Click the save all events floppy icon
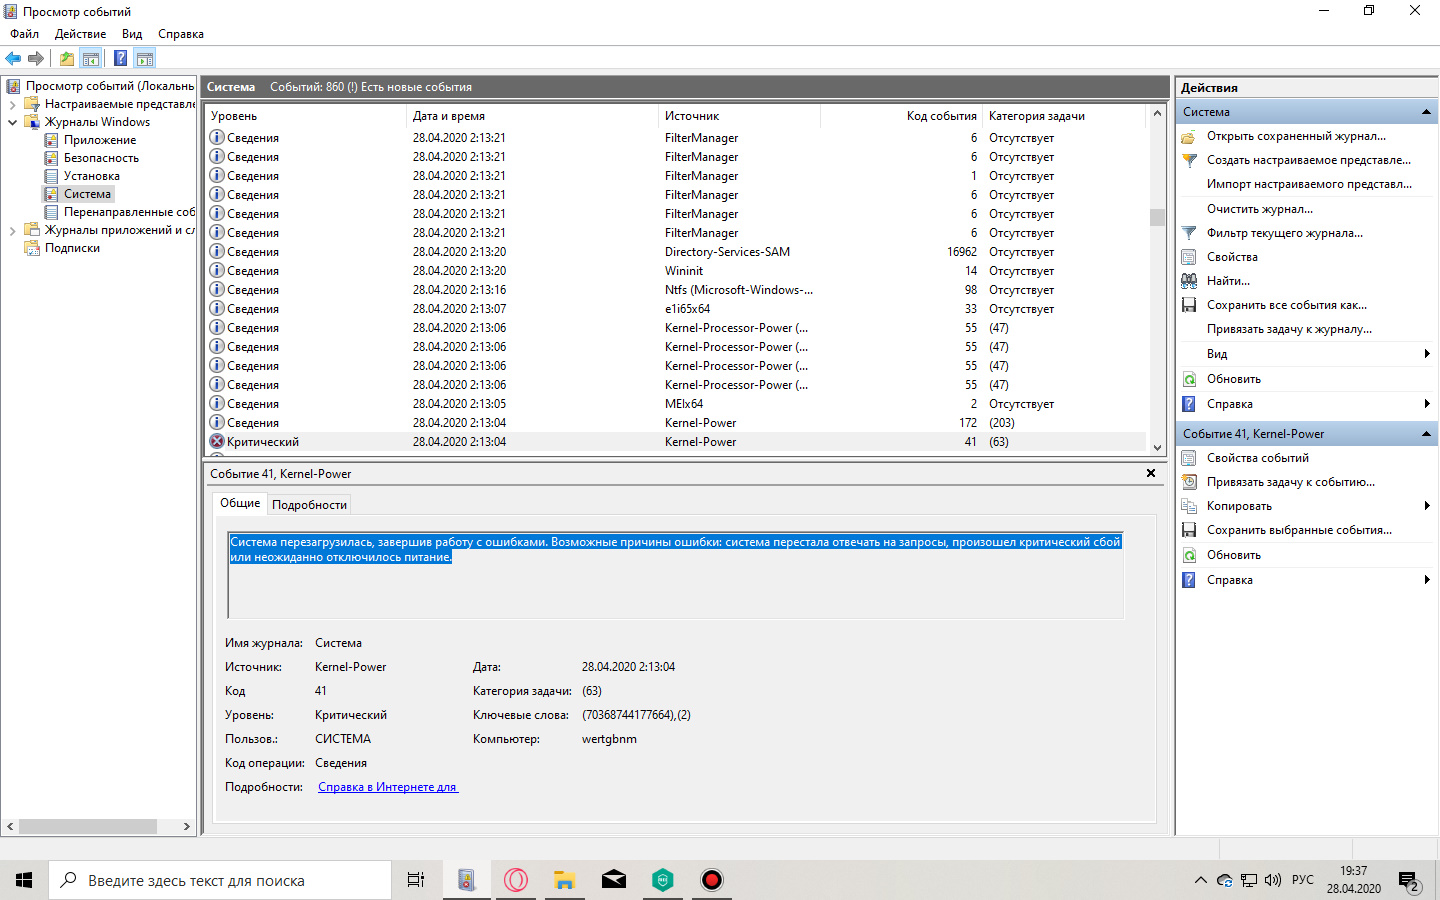The image size is (1440, 900). [x=1189, y=305]
